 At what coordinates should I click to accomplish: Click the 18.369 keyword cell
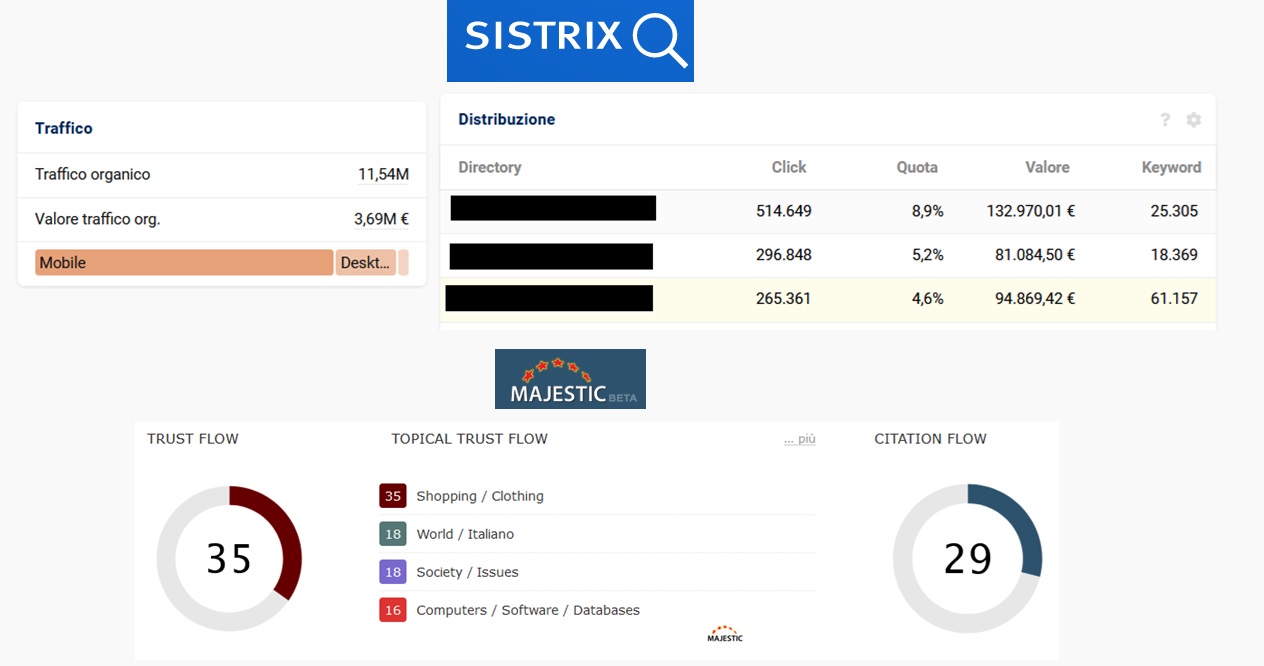pyautogui.click(x=1174, y=255)
